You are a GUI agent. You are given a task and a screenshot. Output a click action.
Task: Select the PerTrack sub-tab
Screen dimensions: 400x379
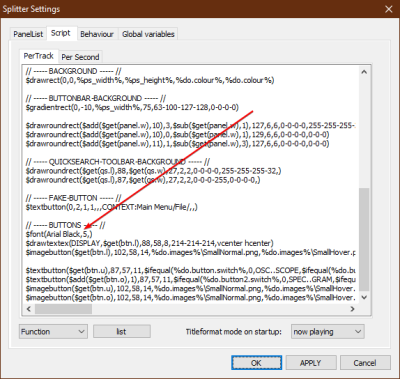coord(39,56)
